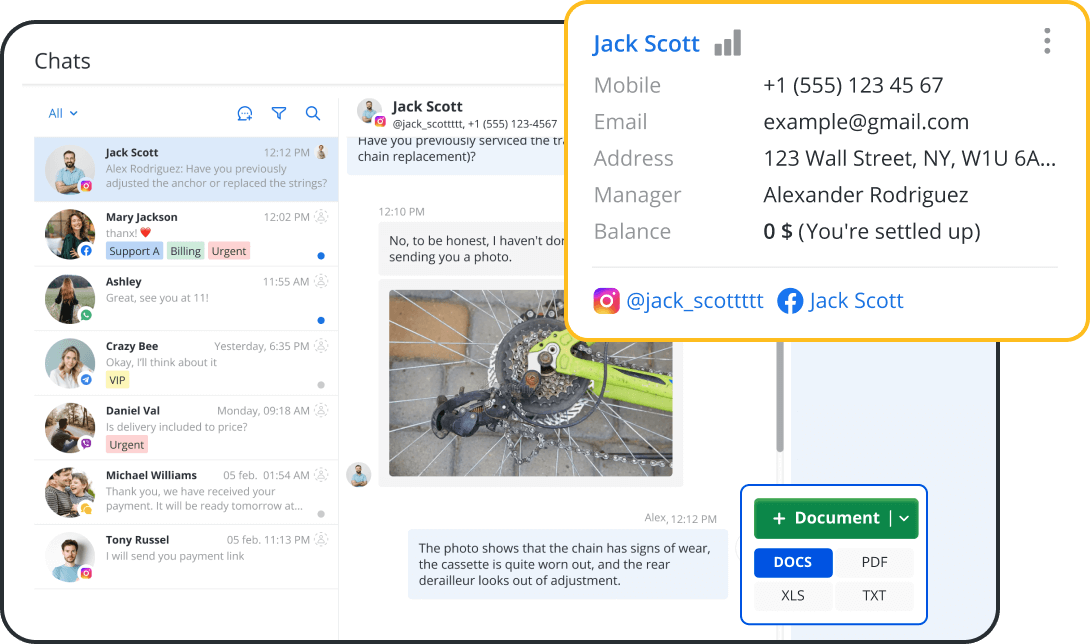
Task: Start a new chat from the sidebar
Action: [244, 113]
